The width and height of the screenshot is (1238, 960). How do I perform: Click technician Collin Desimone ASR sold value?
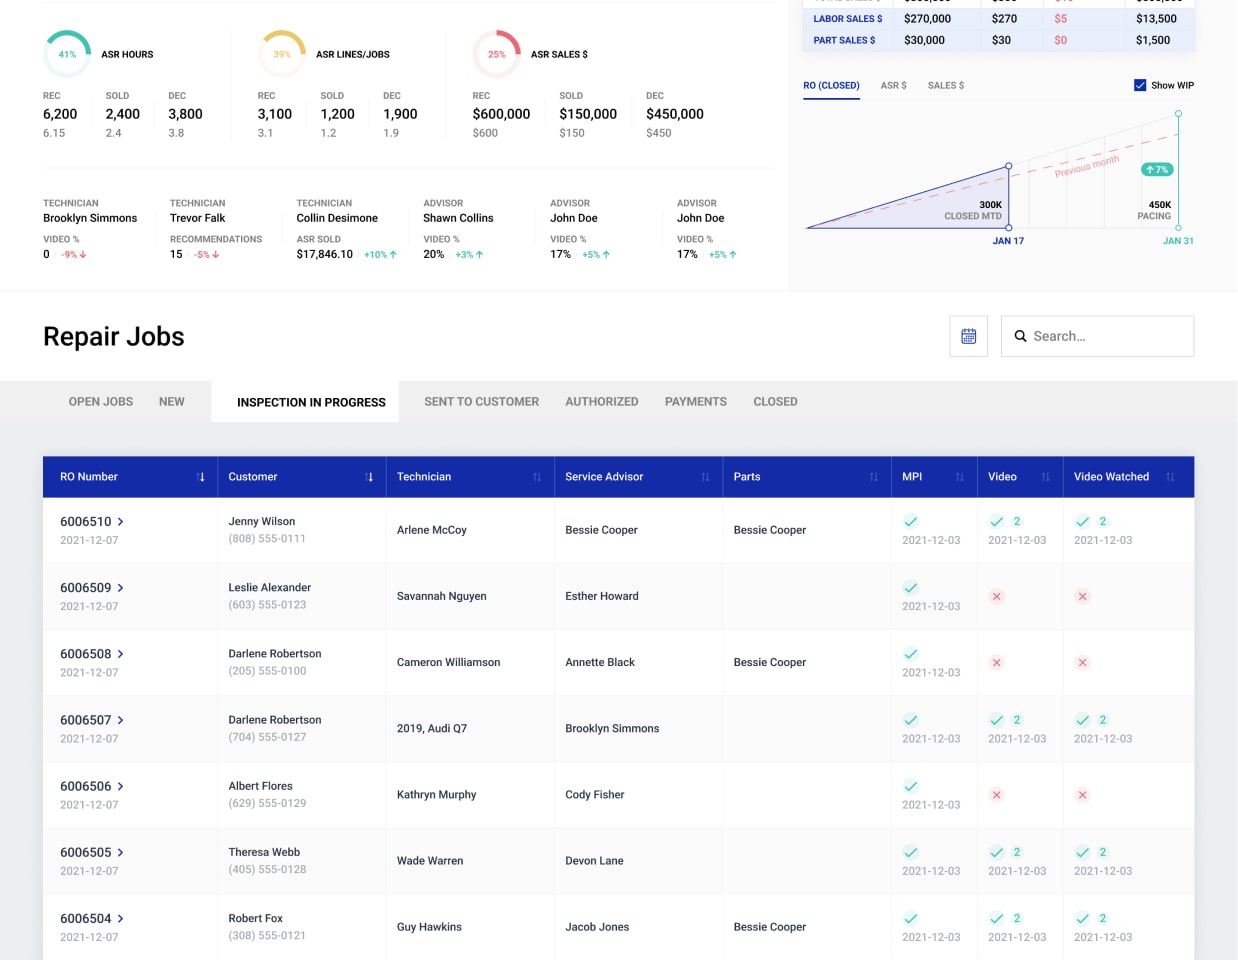tap(325, 254)
